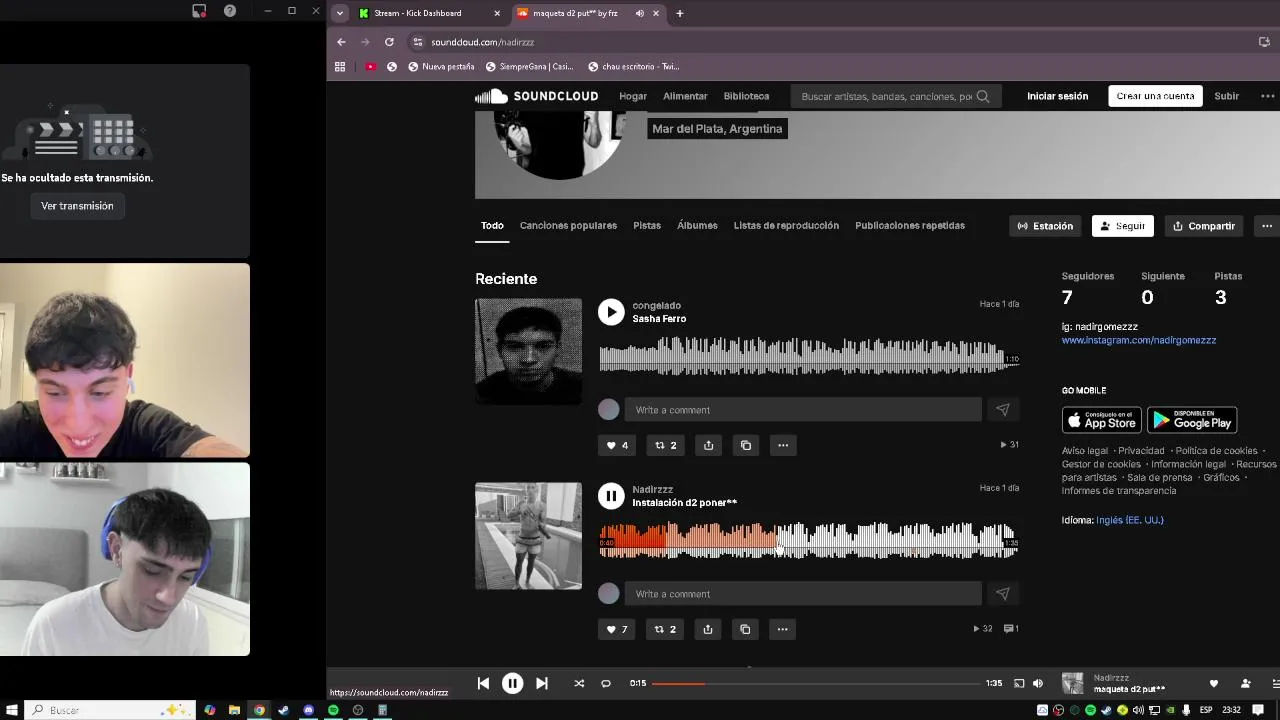Open Alimentar in SoundCloud navigation
Viewport: 1280px width, 720px height.
685,96
